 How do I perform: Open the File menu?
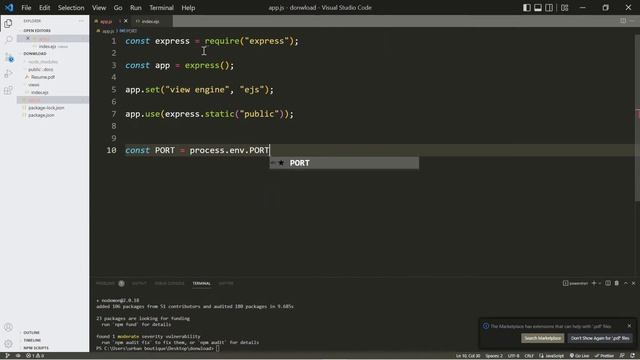coord(26,8)
